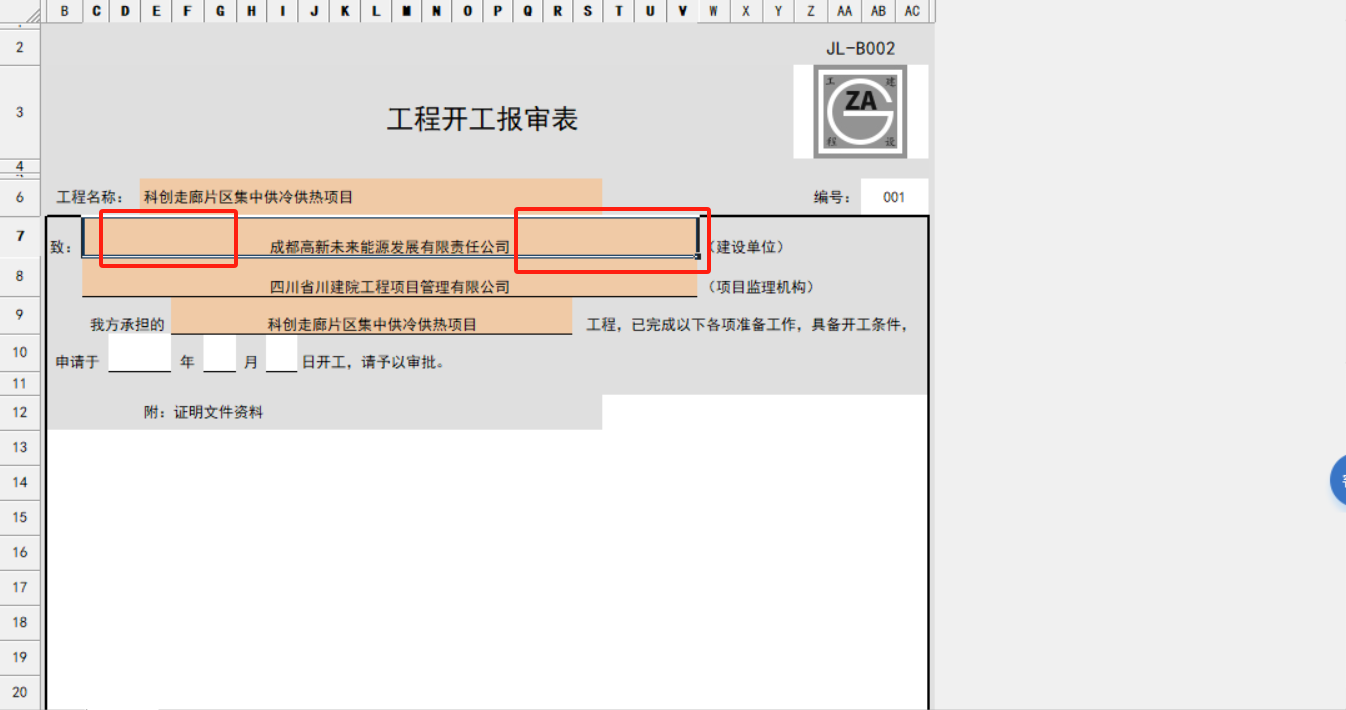Select the number cell containing 001
The image size is (1346, 710).
point(894,197)
